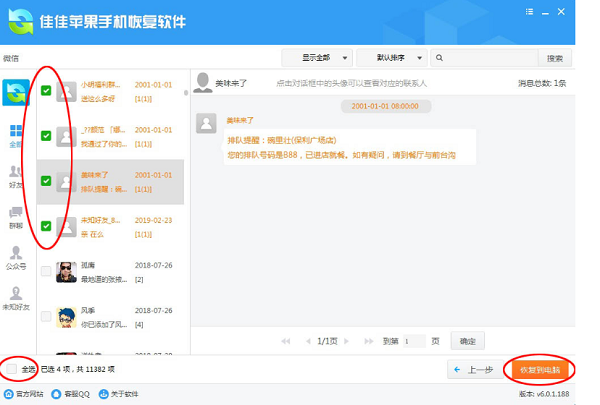Toggle the 全选 select-all checkbox
This screenshot has width=600, height=405.
point(12,369)
